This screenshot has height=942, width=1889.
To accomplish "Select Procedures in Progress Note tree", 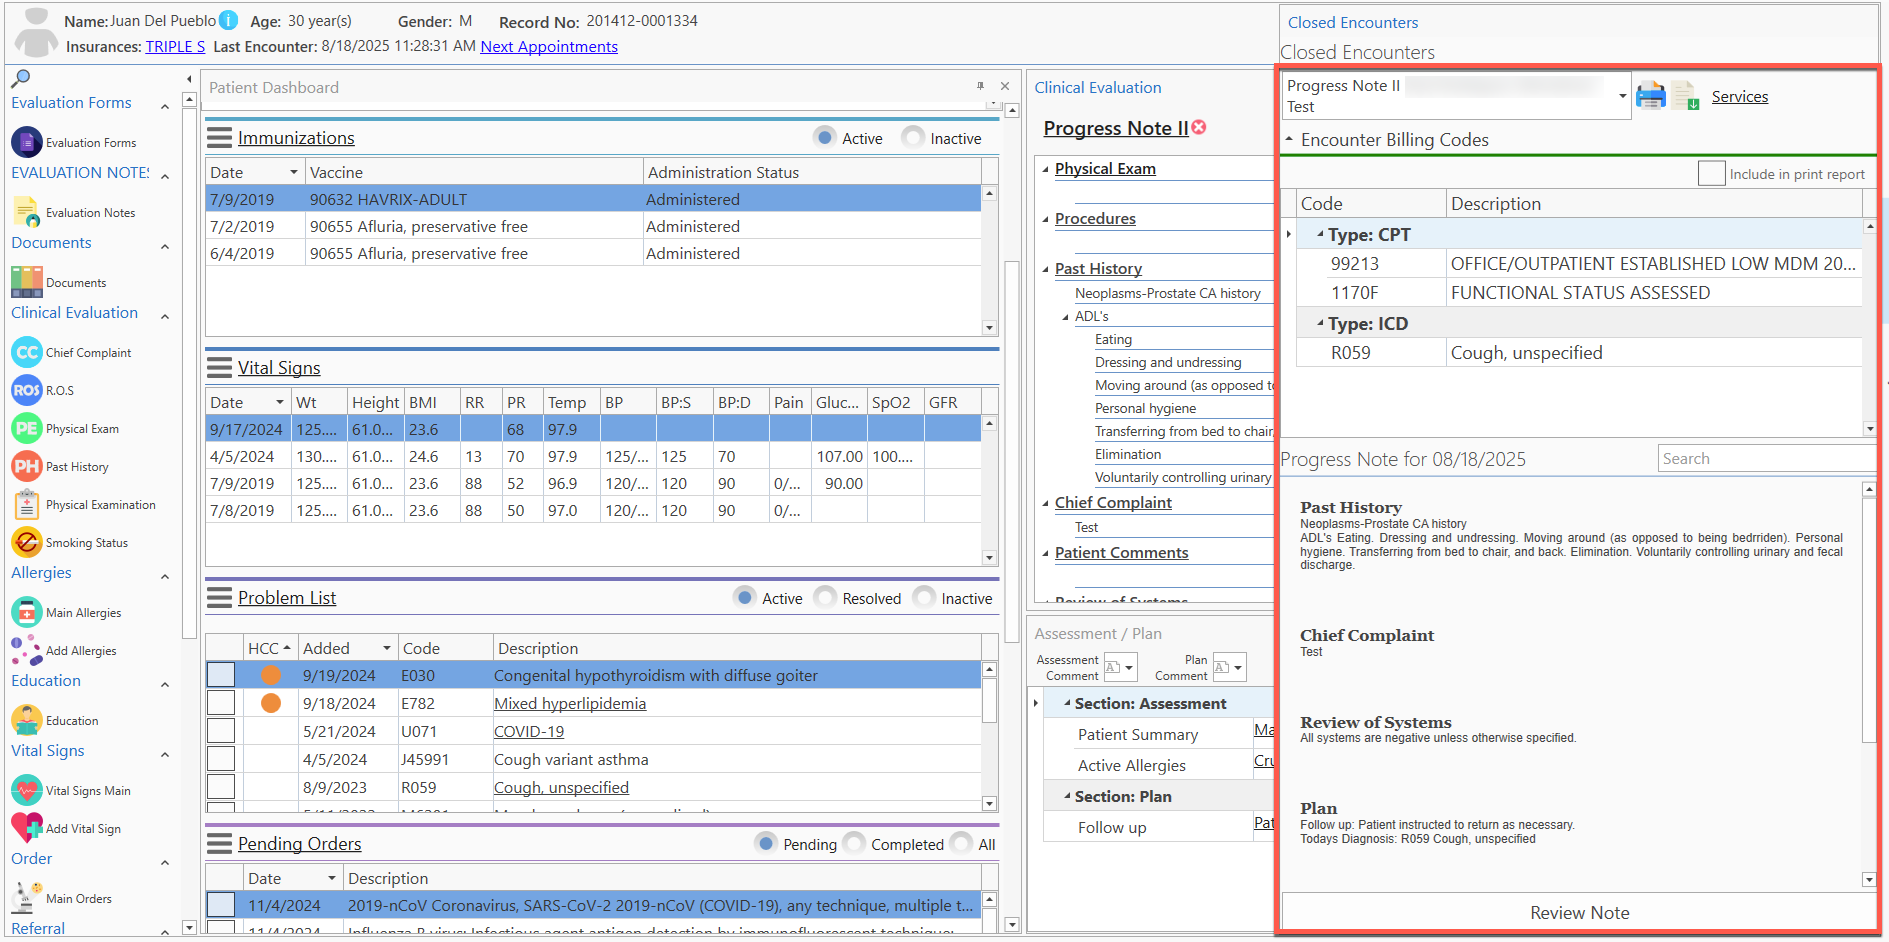I will click(x=1095, y=218).
